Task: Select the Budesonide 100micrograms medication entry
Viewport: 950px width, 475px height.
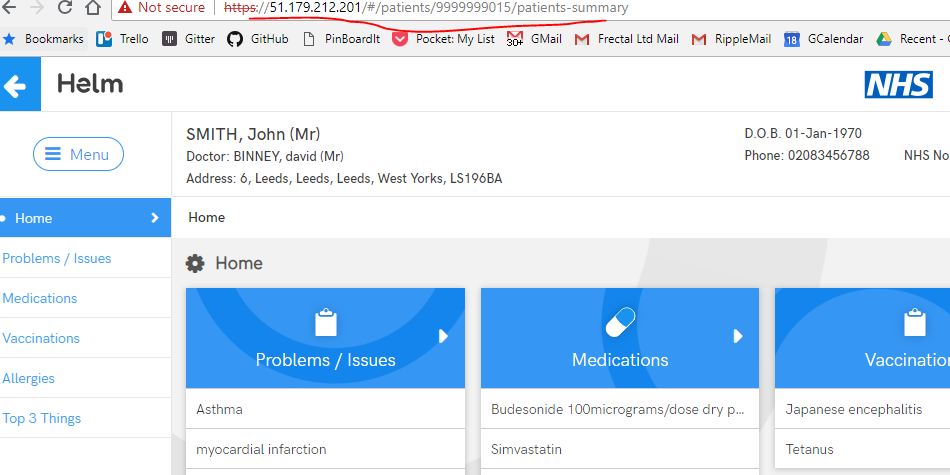Action: (620, 409)
